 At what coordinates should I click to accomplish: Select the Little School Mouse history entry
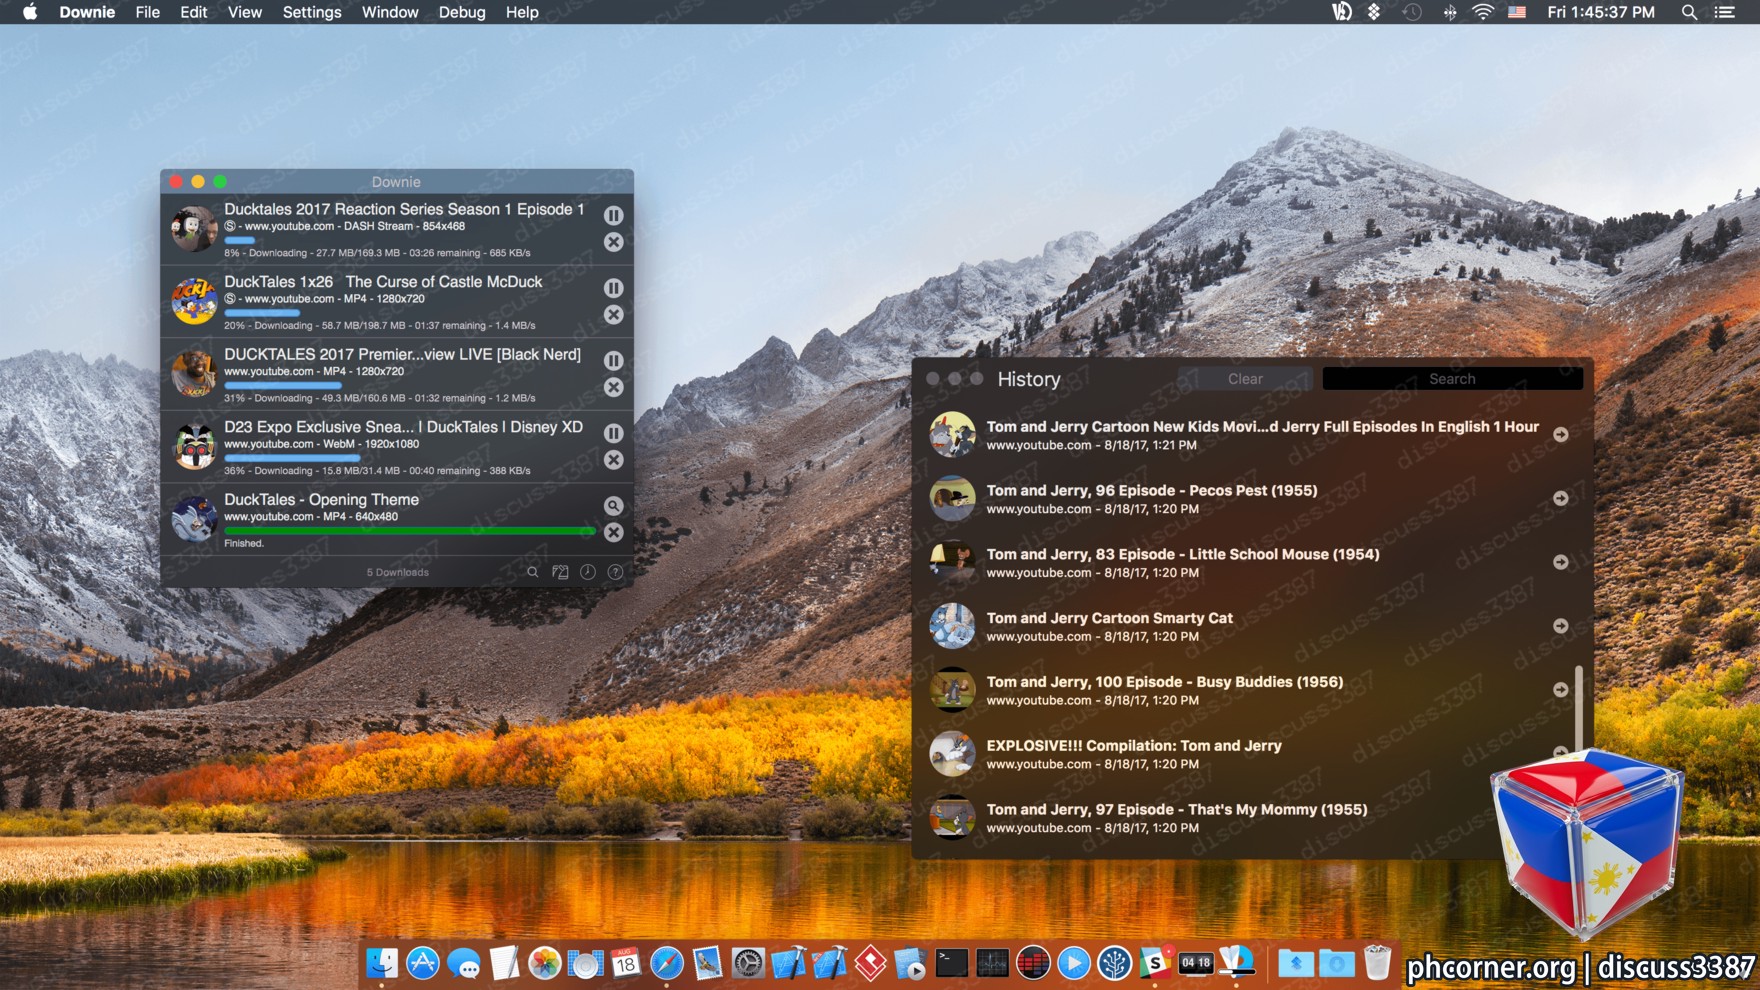point(1250,562)
